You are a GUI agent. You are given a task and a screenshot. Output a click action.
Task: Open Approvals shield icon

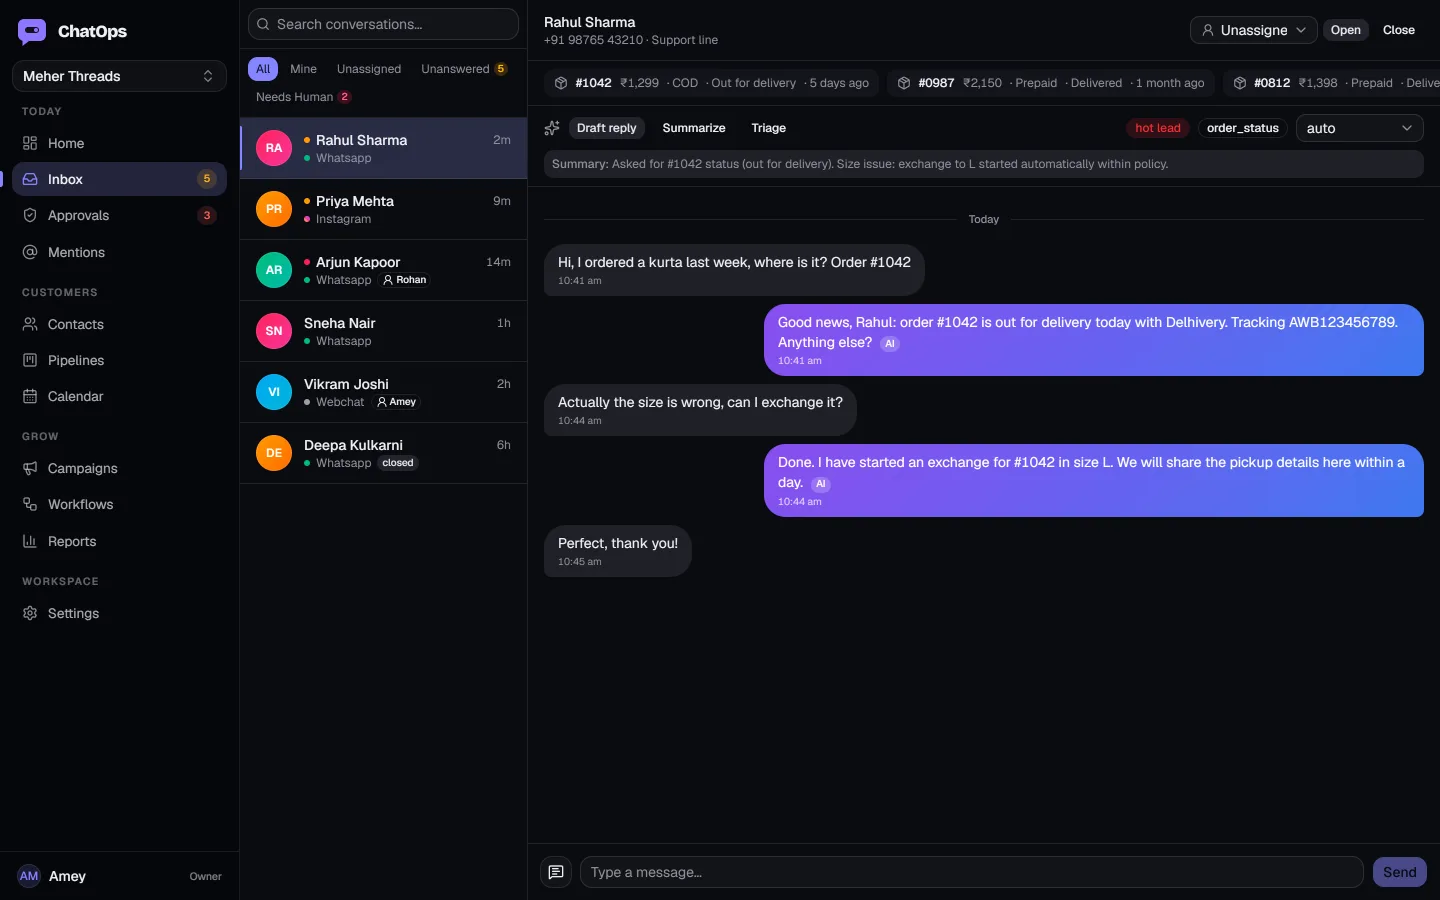30,215
